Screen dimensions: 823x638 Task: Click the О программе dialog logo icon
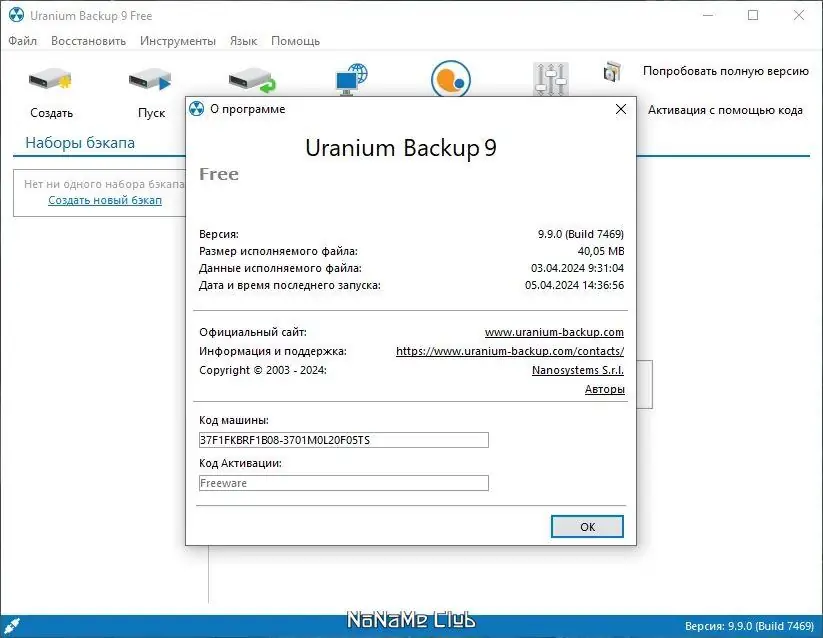point(196,109)
